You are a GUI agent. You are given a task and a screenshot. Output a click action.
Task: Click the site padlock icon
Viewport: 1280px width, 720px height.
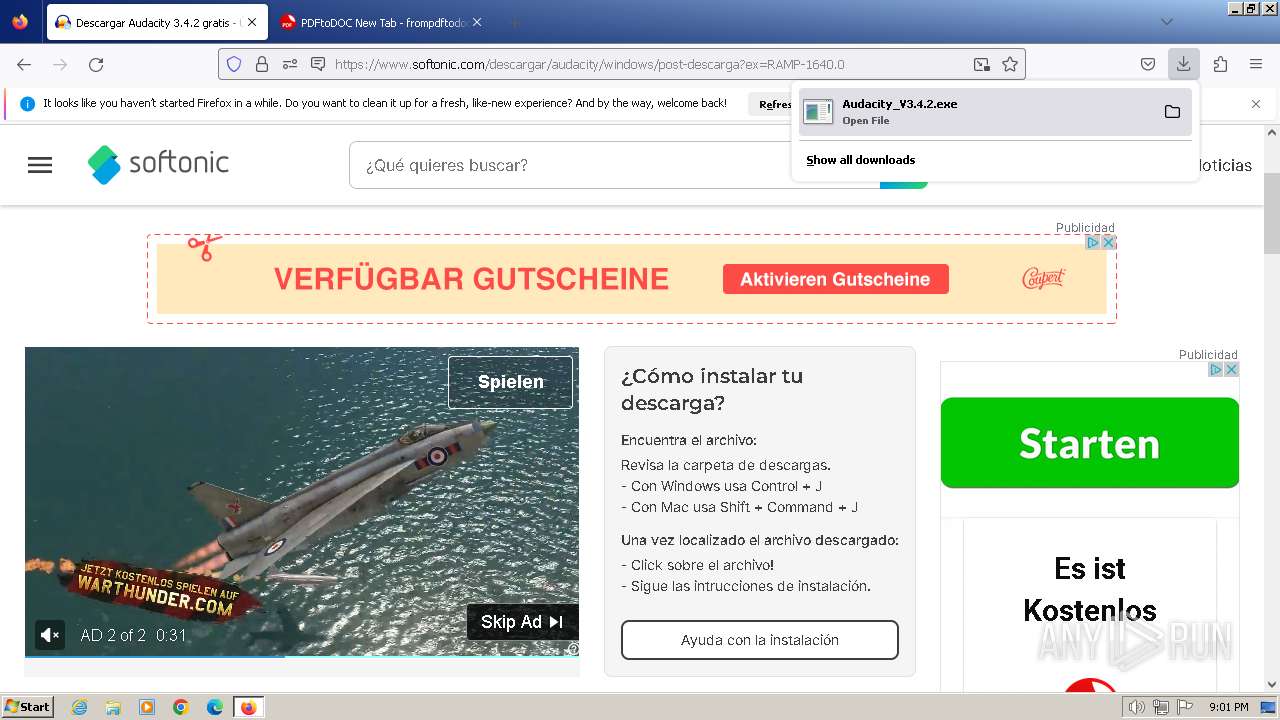pos(262,64)
